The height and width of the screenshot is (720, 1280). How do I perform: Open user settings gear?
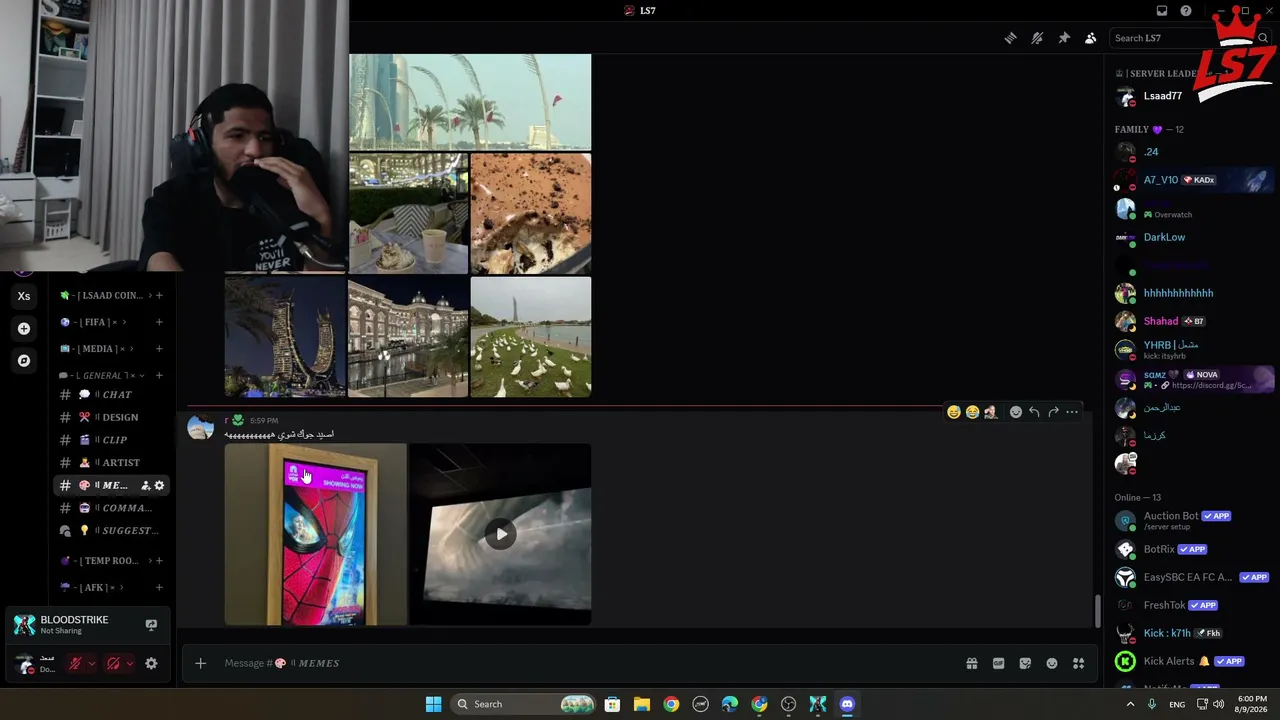click(151, 663)
